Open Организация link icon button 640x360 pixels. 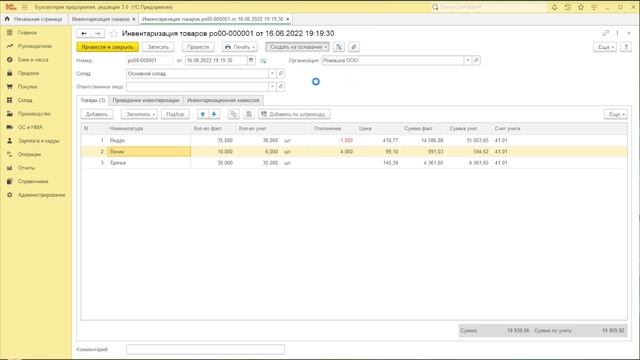point(476,60)
